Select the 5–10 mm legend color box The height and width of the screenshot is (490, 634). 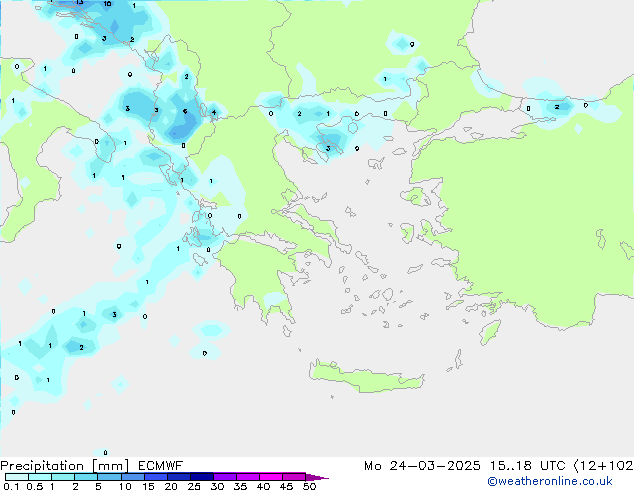[109, 477]
